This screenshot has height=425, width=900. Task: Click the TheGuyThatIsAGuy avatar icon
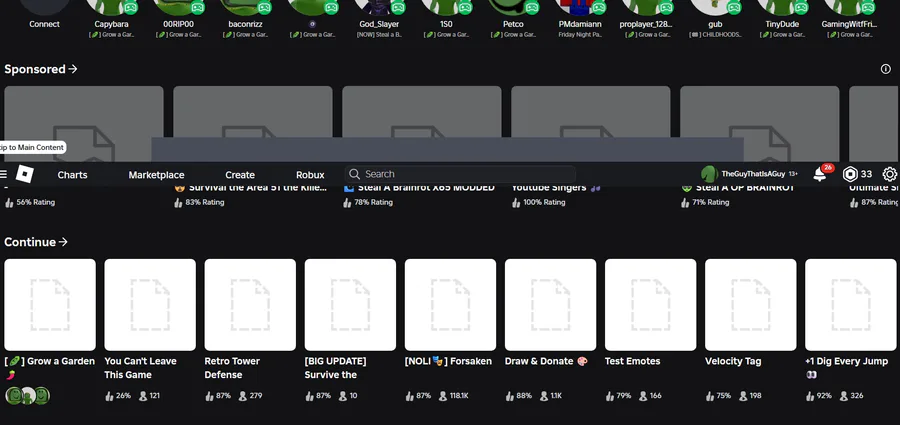(x=709, y=174)
